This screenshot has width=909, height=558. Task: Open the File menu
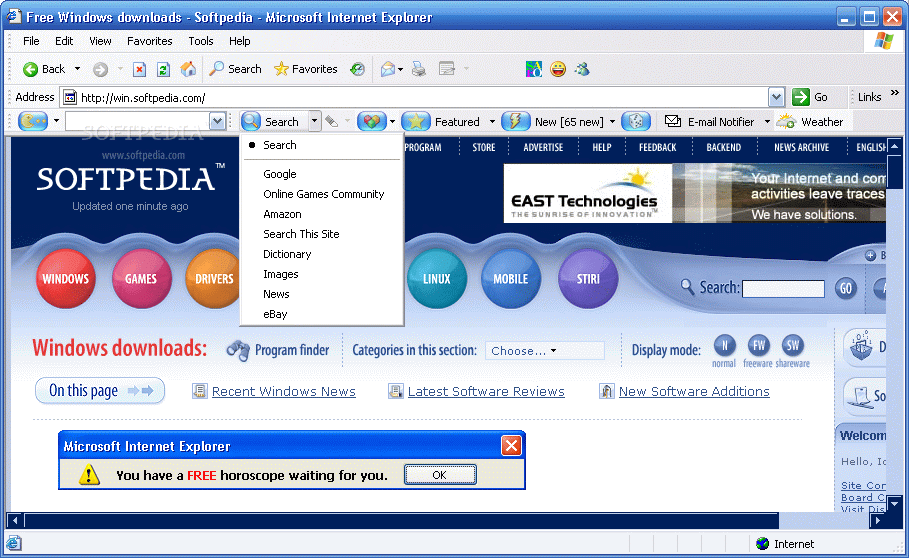point(31,41)
